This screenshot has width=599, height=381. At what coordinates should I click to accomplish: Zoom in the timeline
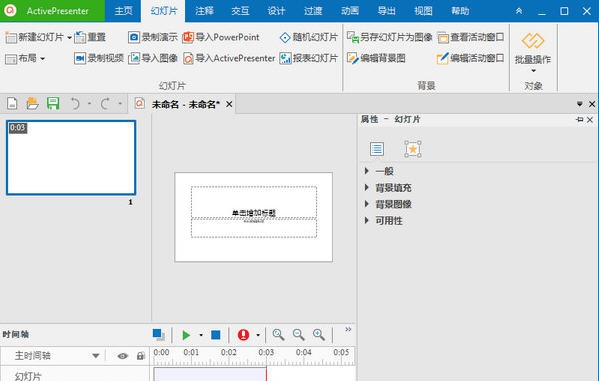pos(319,335)
